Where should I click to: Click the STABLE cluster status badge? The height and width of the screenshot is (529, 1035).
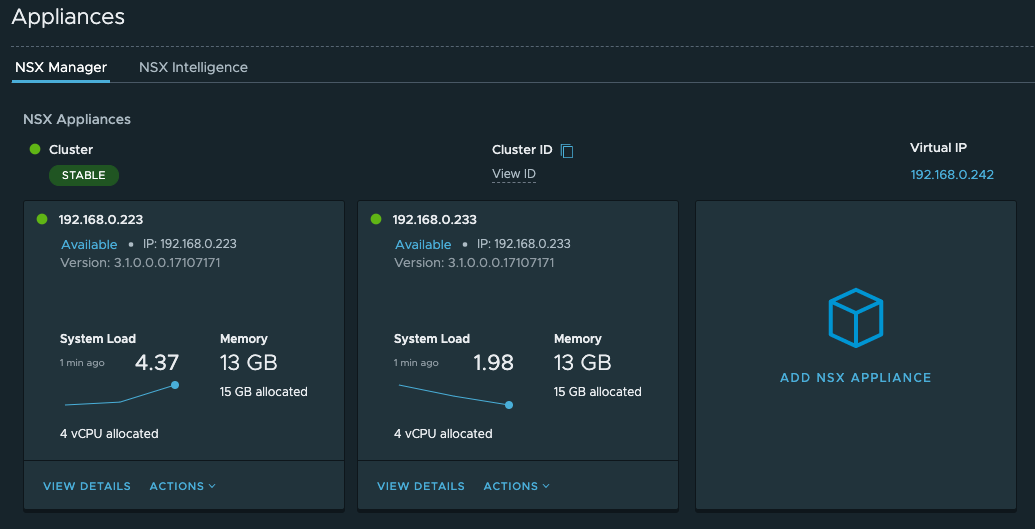[84, 175]
